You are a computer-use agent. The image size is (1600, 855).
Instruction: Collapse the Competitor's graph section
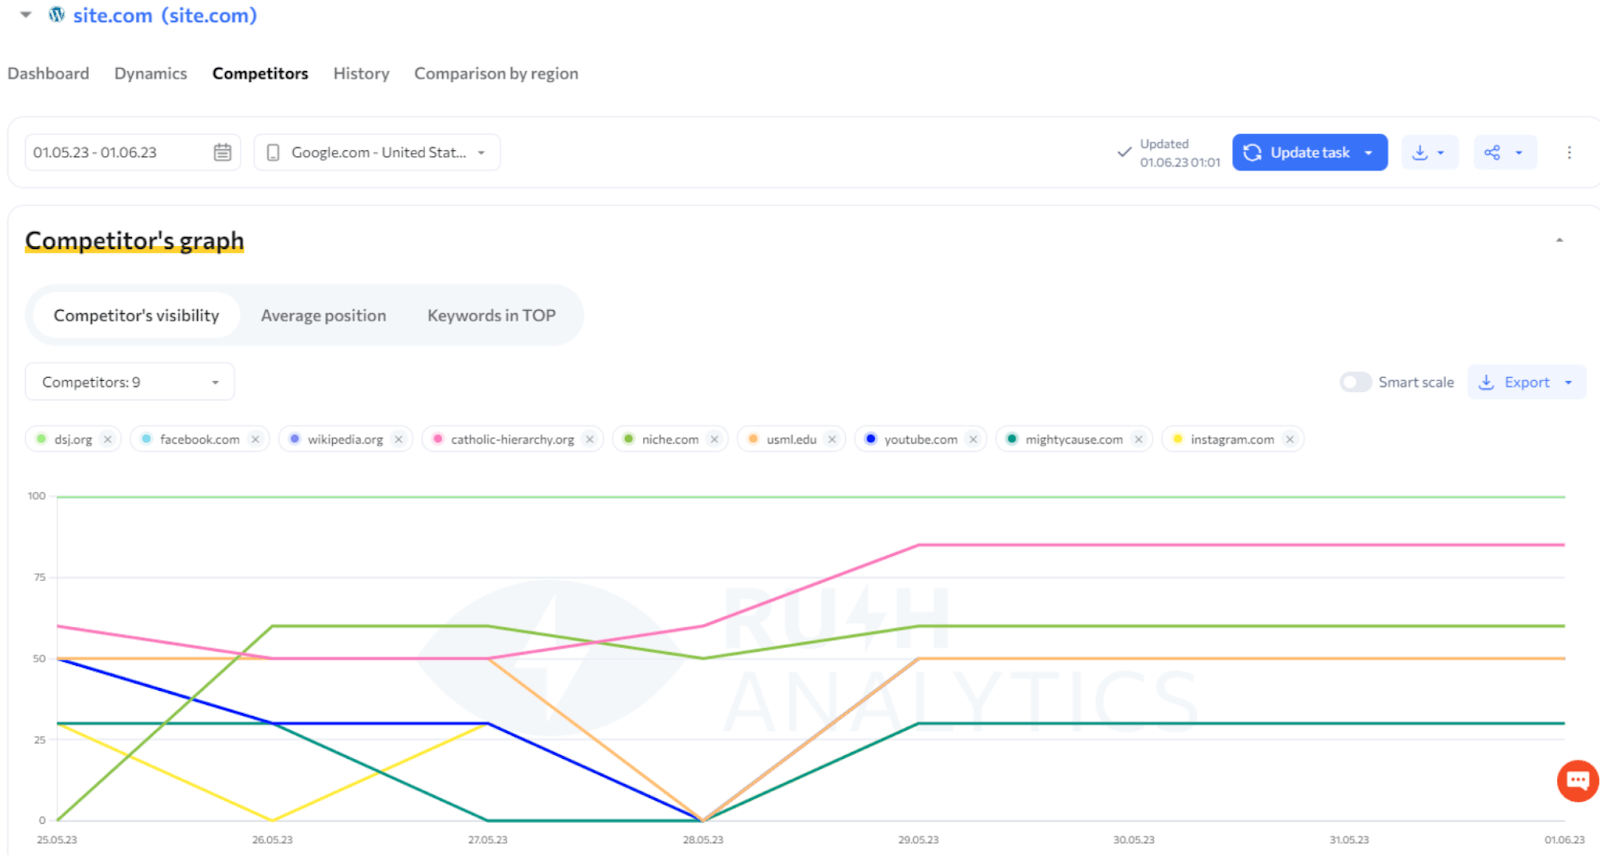(1559, 240)
